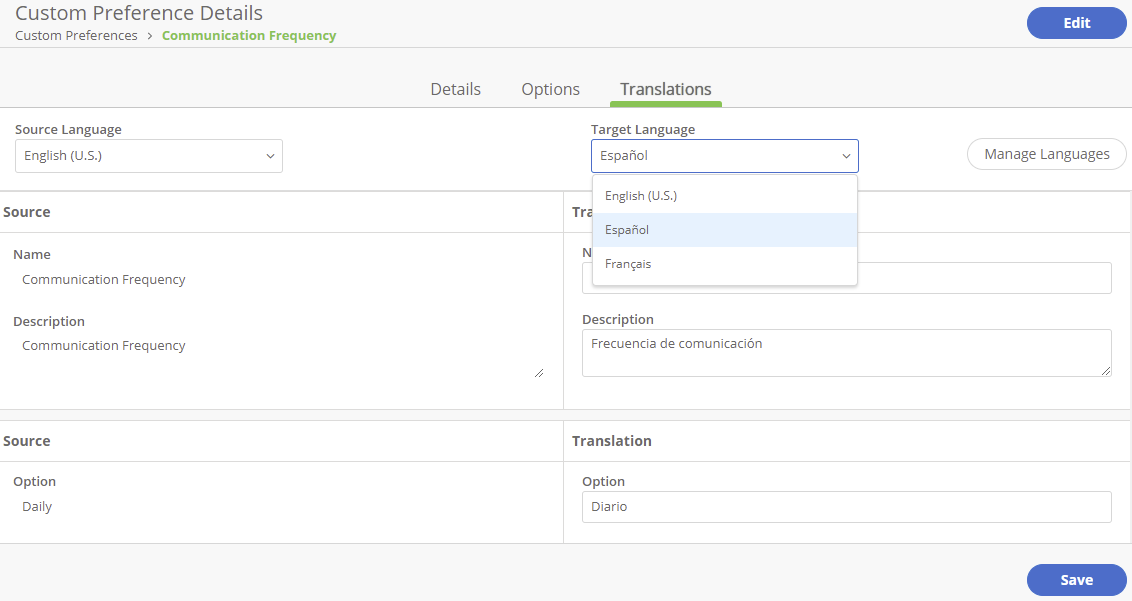Select the Translations tab
This screenshot has width=1132, height=601.
(665, 88)
